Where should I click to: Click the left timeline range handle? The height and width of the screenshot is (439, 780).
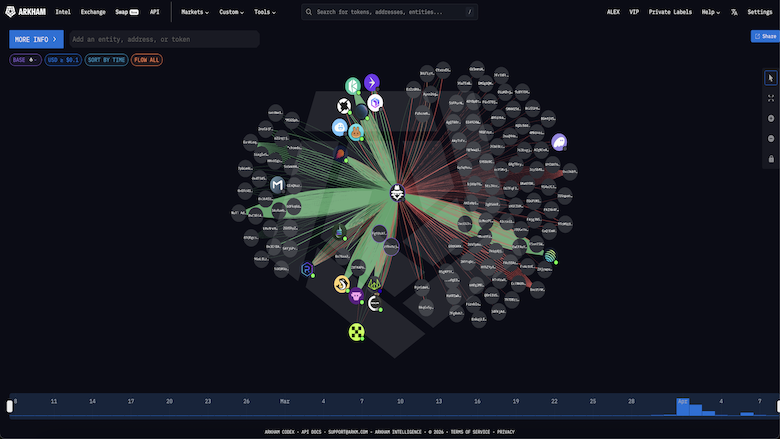pos(9,406)
